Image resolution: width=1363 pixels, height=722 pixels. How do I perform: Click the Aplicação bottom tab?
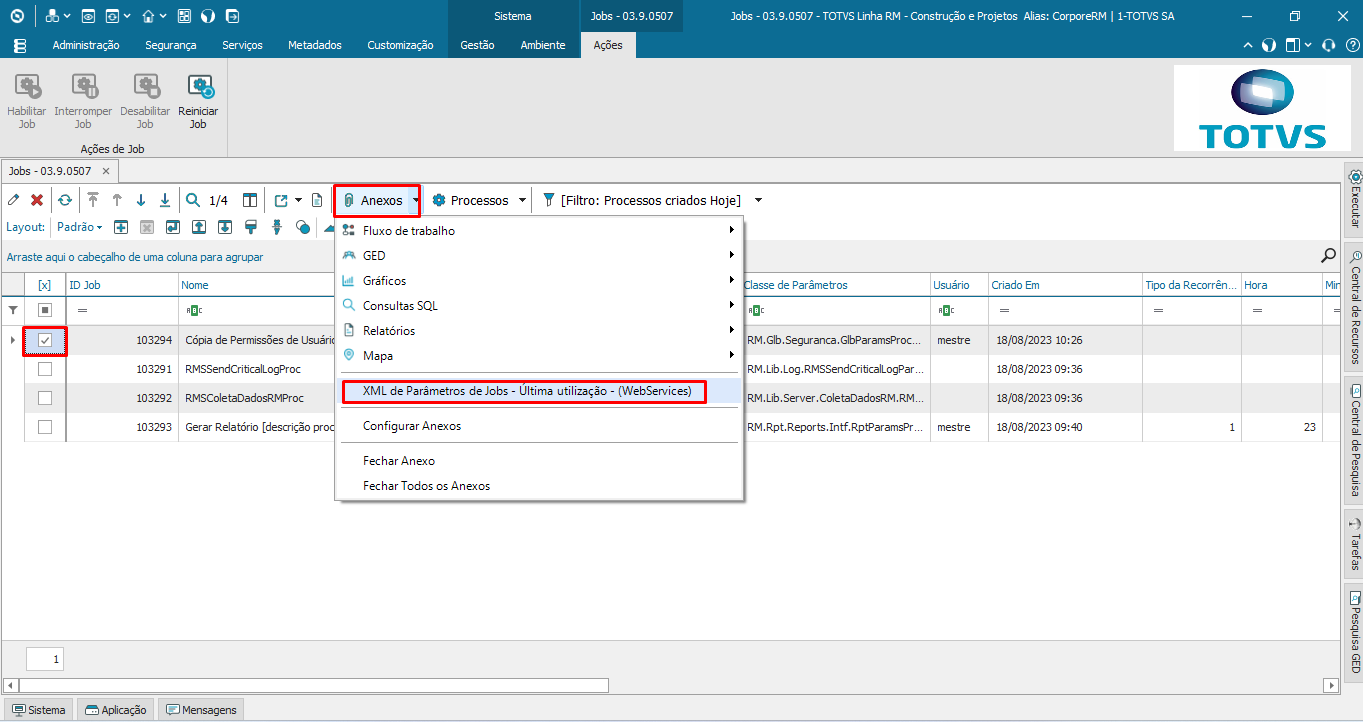pos(116,710)
